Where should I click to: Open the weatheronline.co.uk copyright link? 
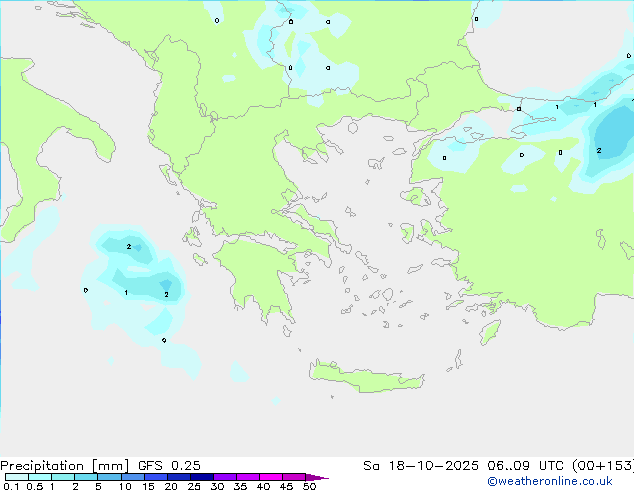pos(549,481)
